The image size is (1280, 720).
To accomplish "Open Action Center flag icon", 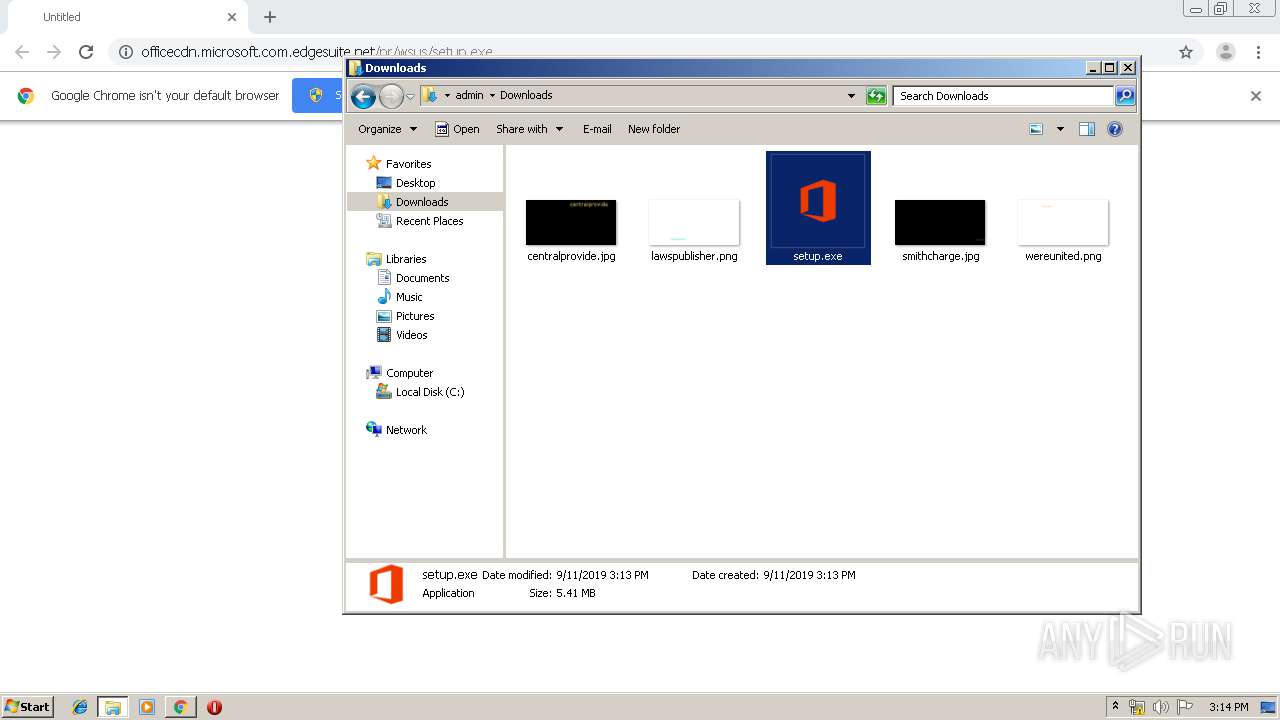I will 1185,707.
